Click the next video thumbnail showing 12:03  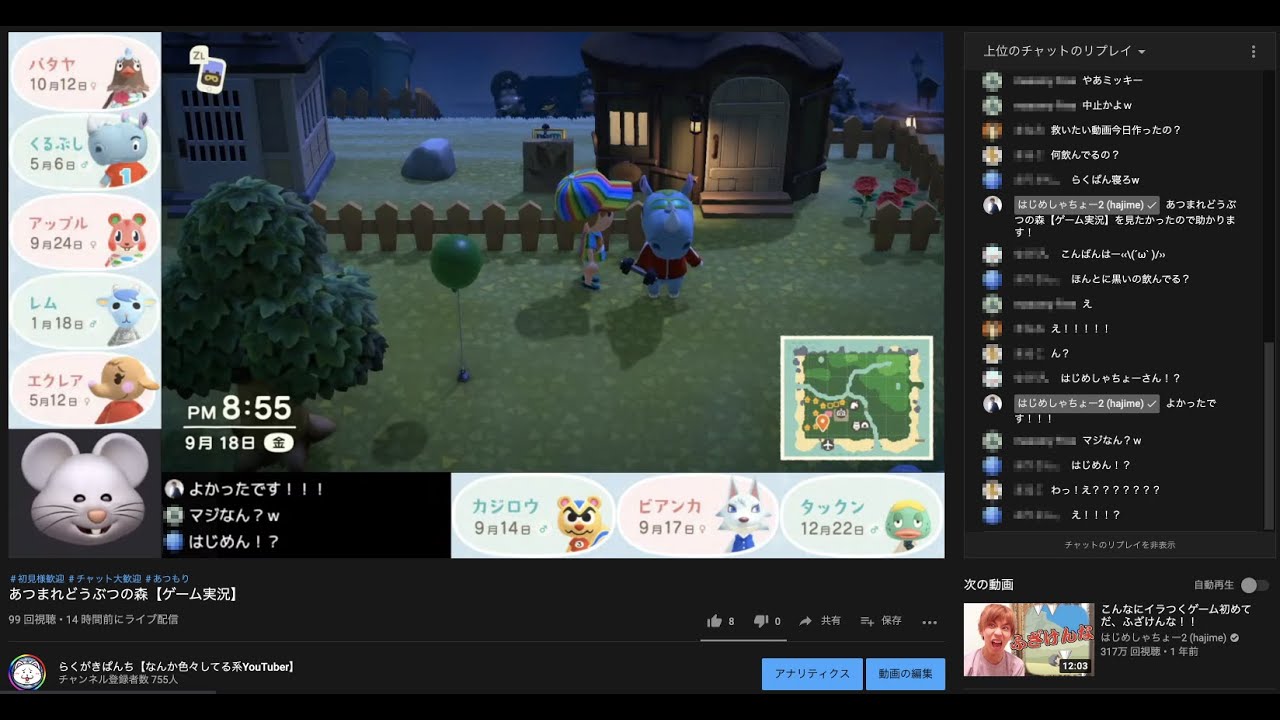1028,639
